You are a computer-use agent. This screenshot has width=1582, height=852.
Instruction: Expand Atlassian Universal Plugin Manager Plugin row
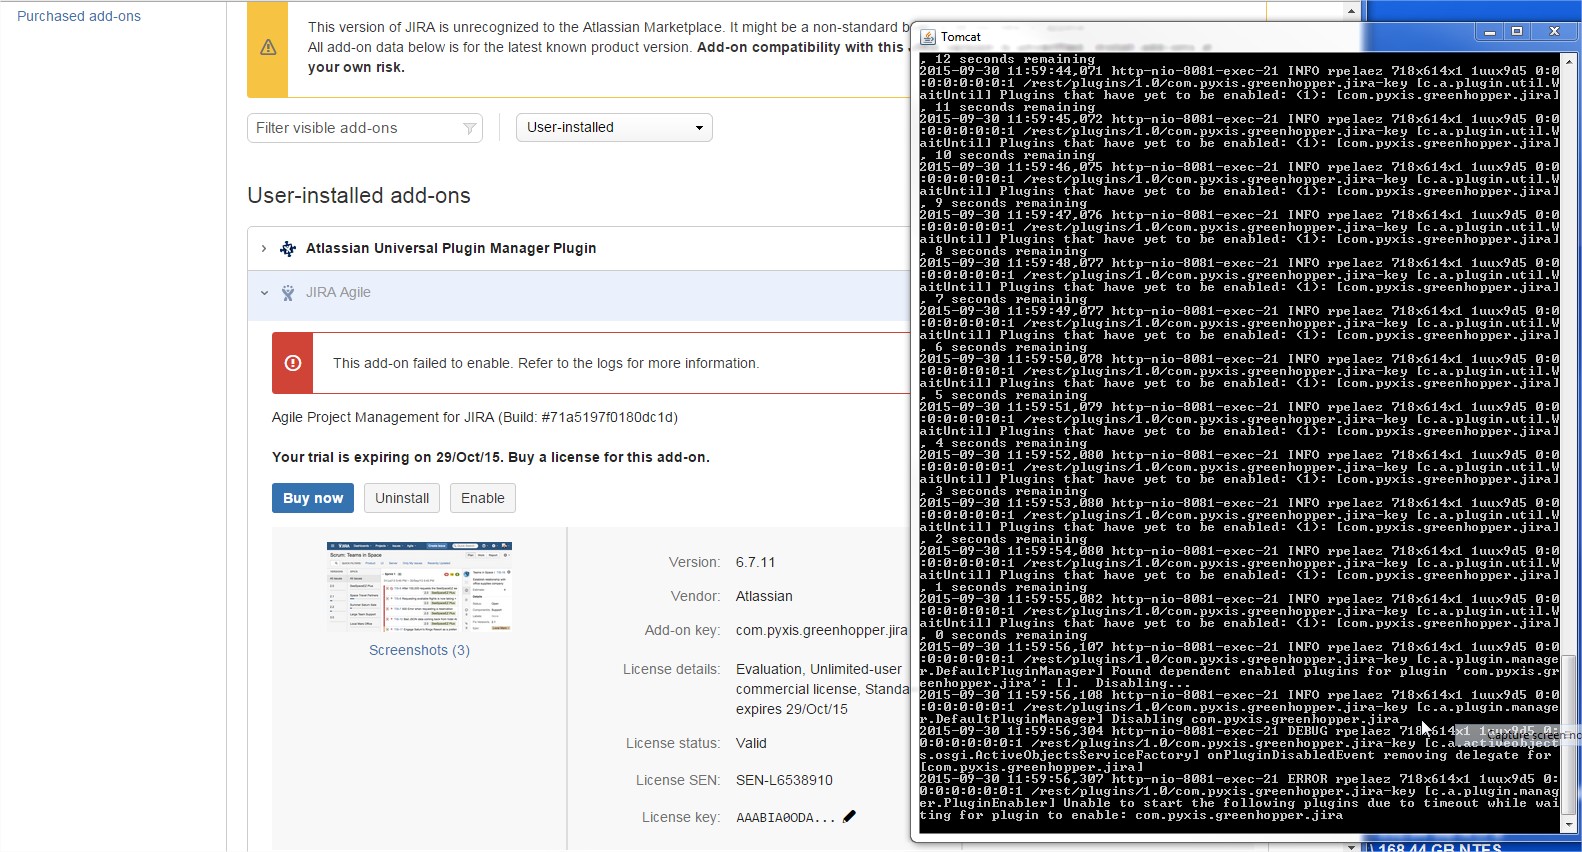coord(264,249)
